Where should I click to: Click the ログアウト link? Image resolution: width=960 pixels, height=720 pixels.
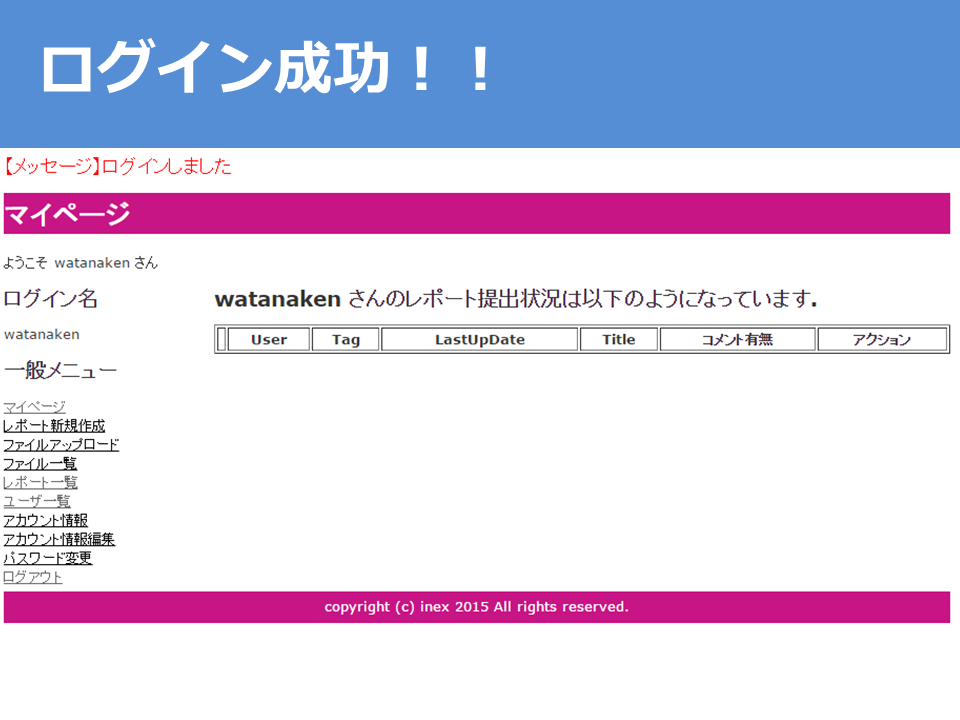click(x=33, y=577)
